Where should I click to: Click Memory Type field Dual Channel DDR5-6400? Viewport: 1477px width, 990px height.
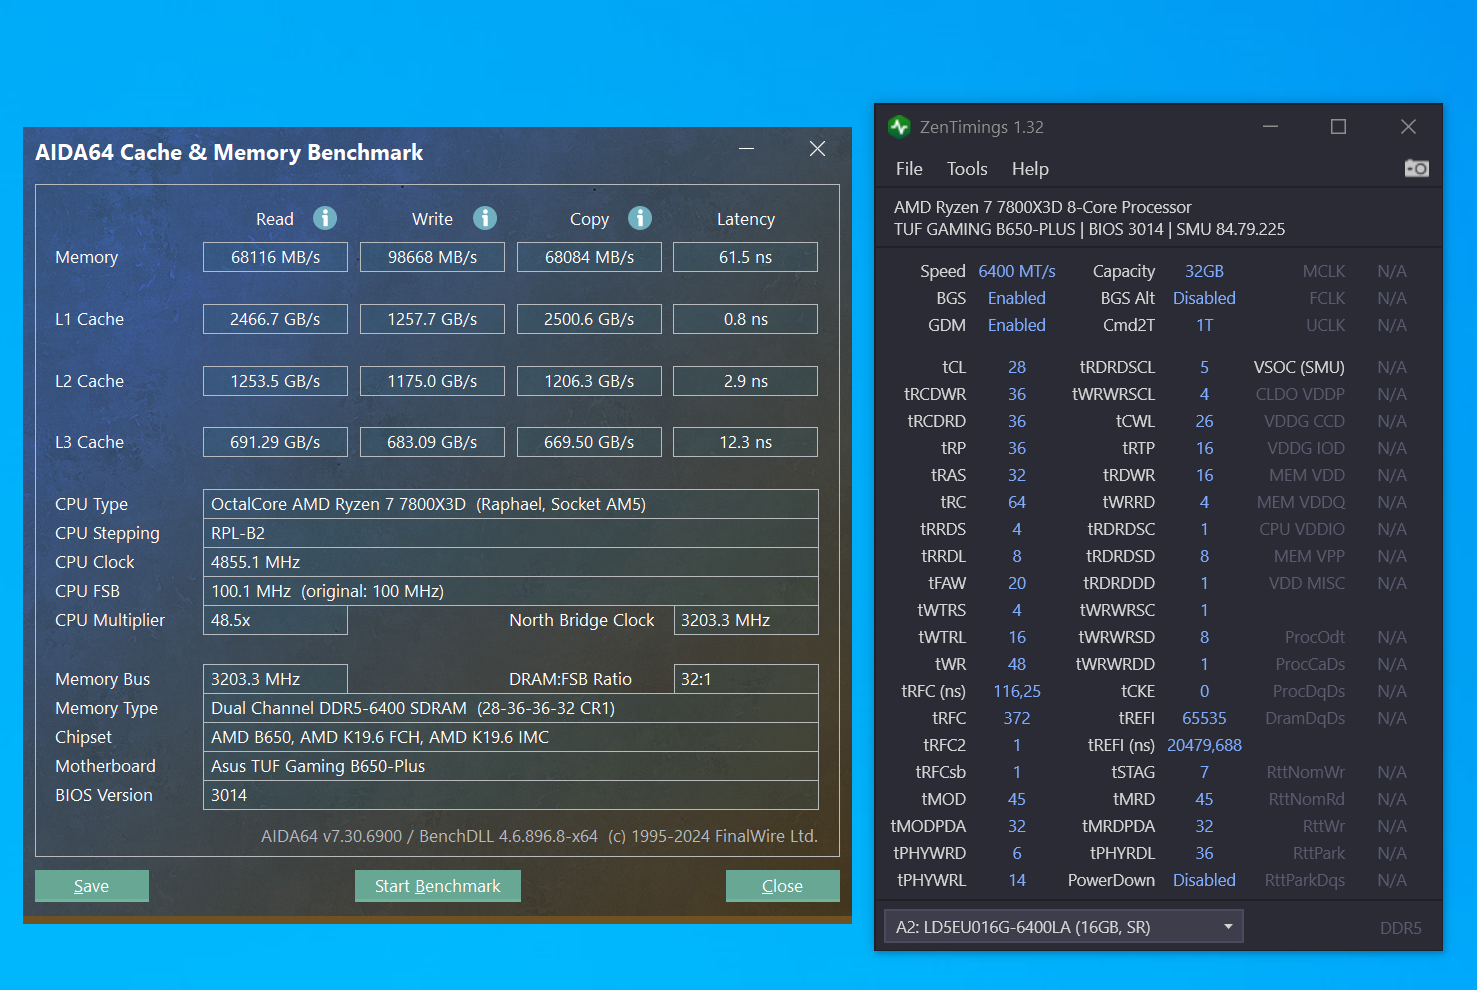click(511, 708)
